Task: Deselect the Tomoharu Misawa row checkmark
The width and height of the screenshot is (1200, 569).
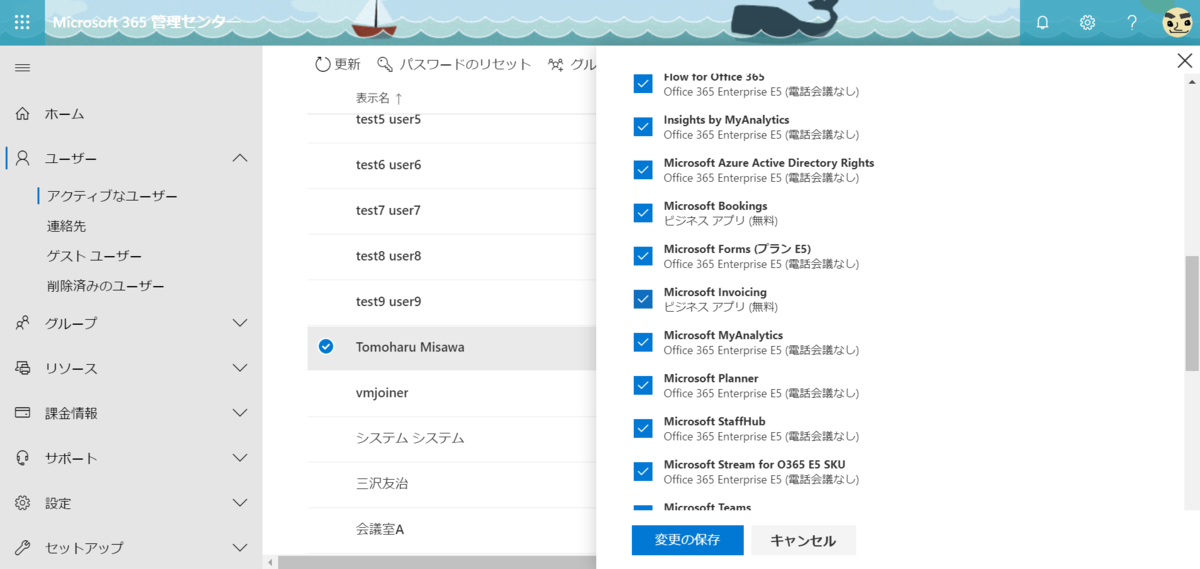Action: click(x=325, y=347)
